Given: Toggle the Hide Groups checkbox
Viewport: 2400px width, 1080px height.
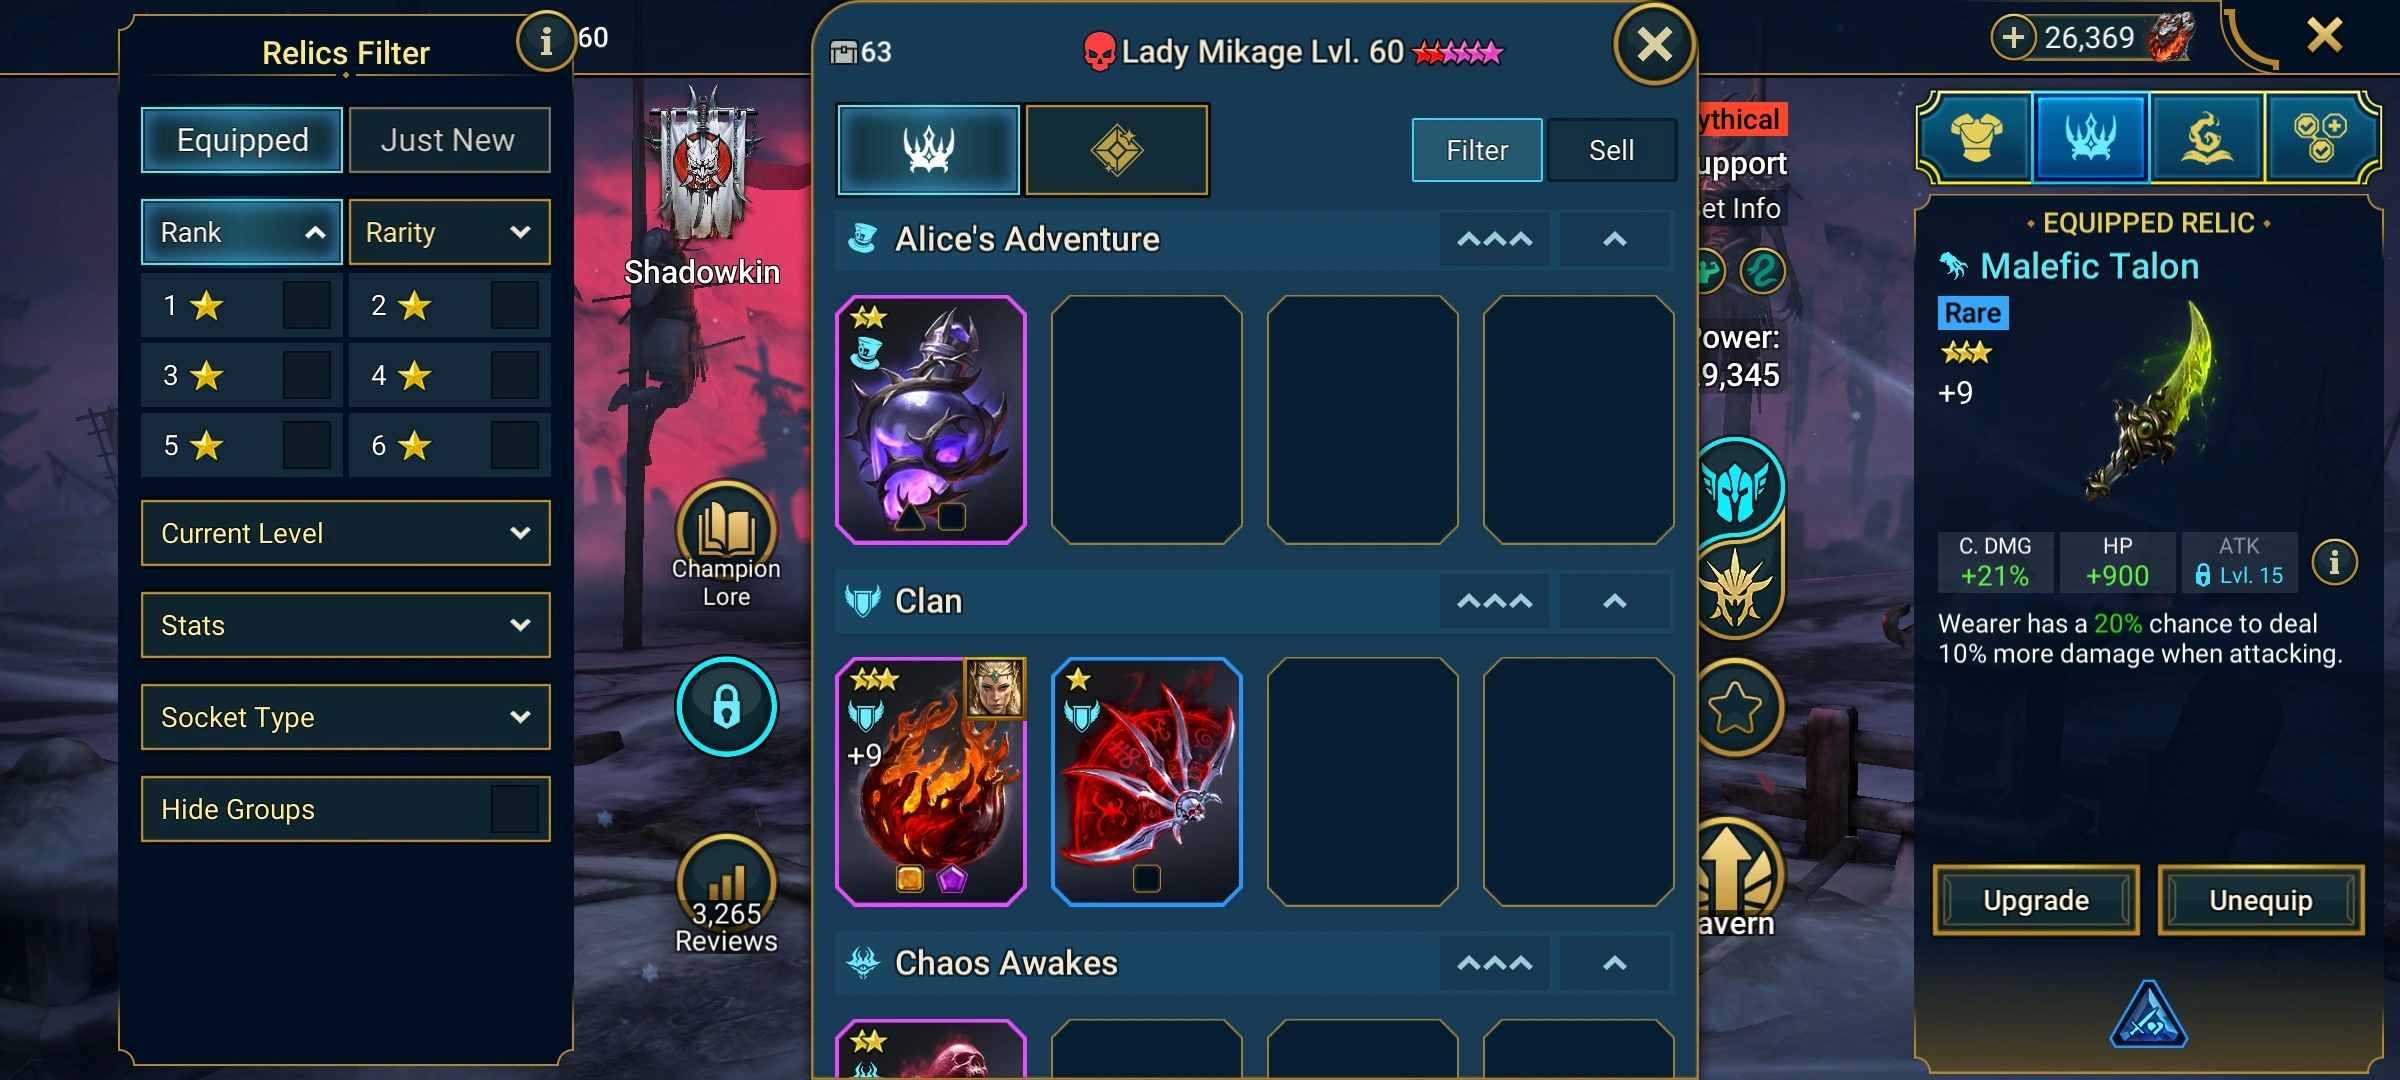Looking at the screenshot, I should [515, 809].
